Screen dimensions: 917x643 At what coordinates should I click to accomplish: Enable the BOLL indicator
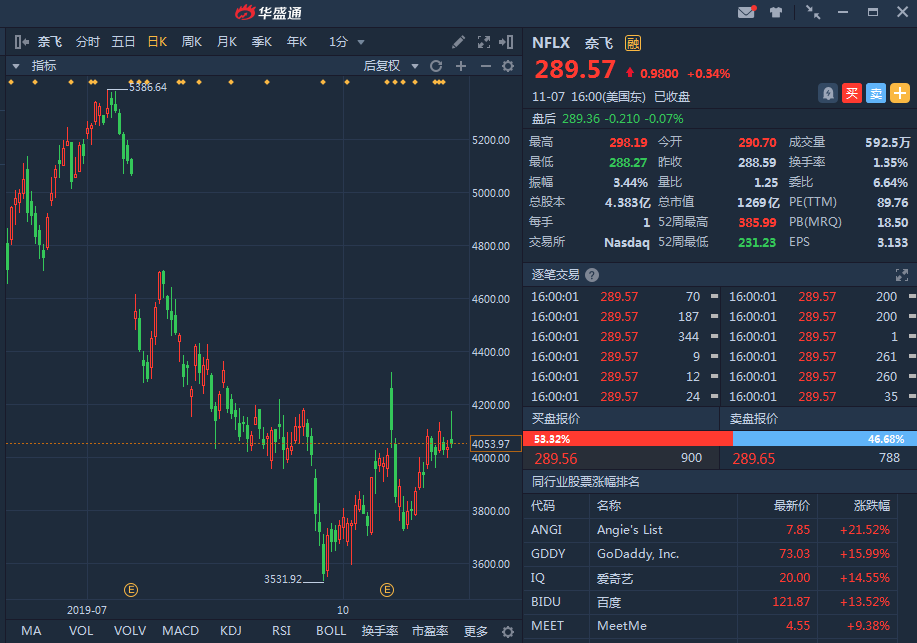click(331, 631)
